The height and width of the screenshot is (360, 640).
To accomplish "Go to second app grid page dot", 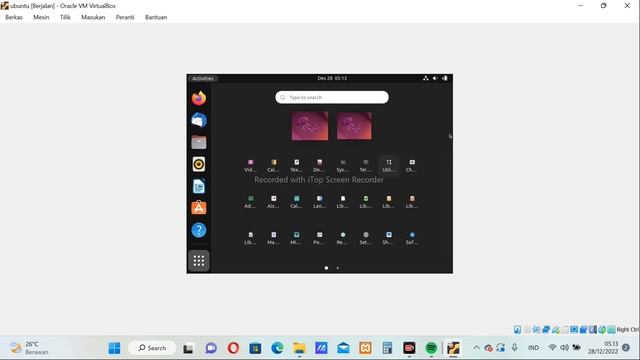I will 338,268.
